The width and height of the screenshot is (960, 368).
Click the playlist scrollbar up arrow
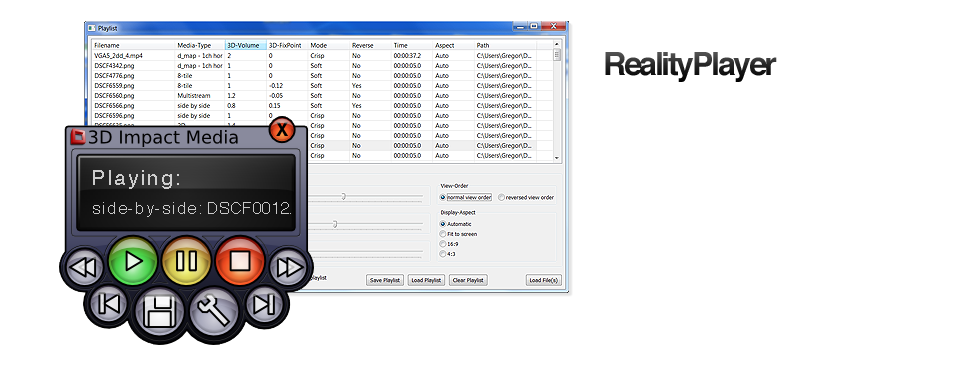557,44
